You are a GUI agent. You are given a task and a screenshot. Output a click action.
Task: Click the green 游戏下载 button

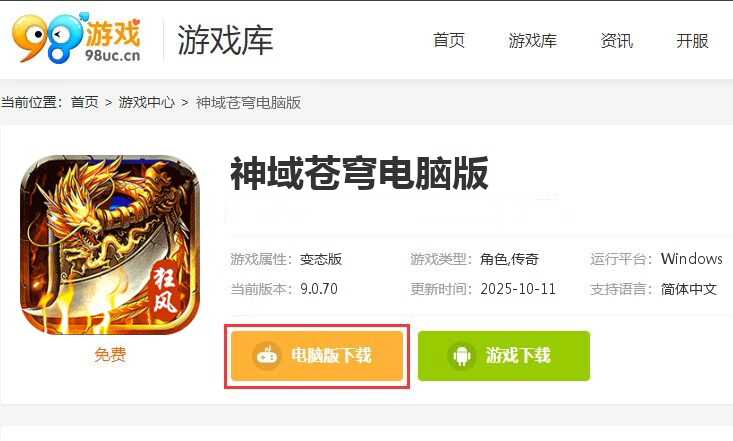[504, 356]
